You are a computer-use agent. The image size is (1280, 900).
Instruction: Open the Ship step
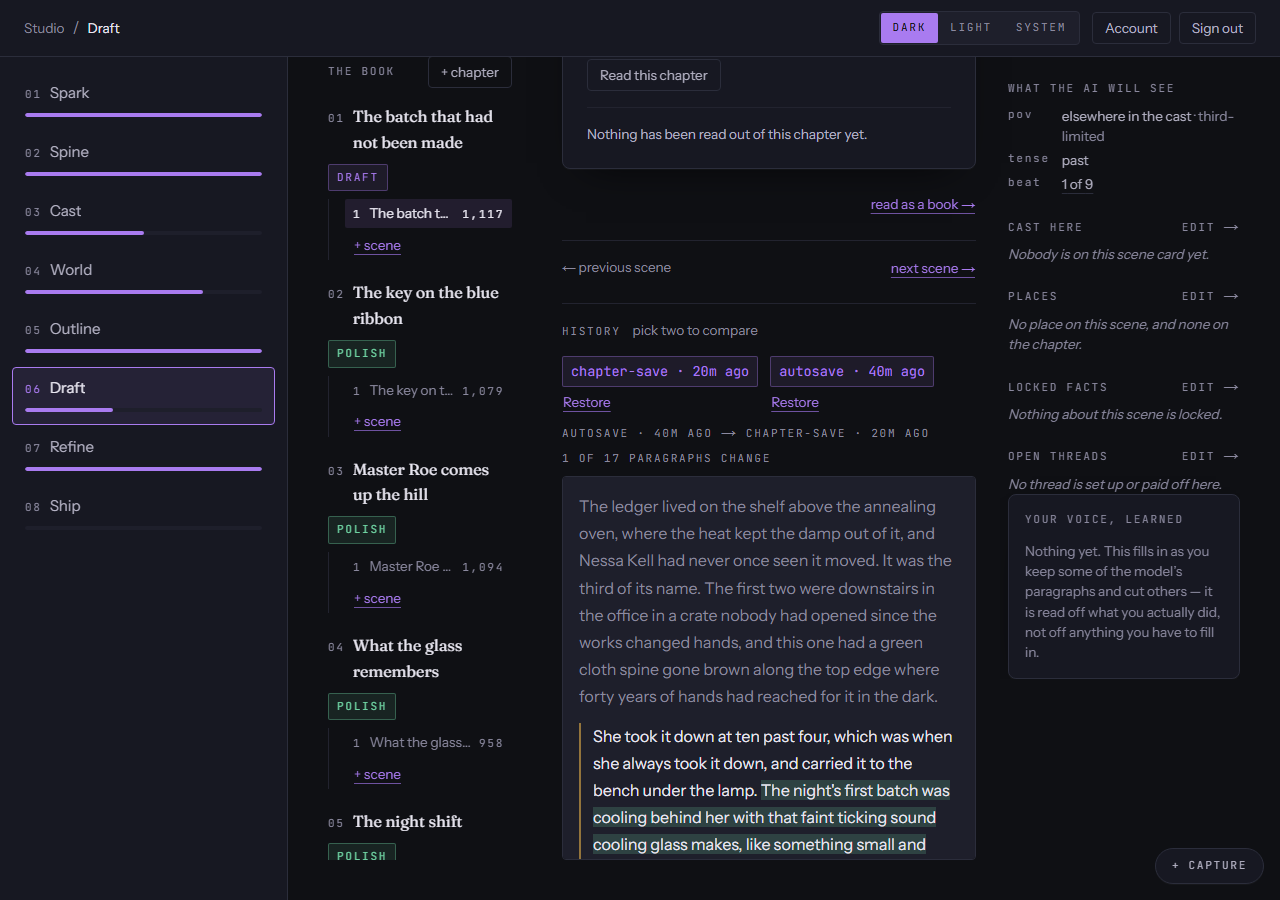point(143,516)
